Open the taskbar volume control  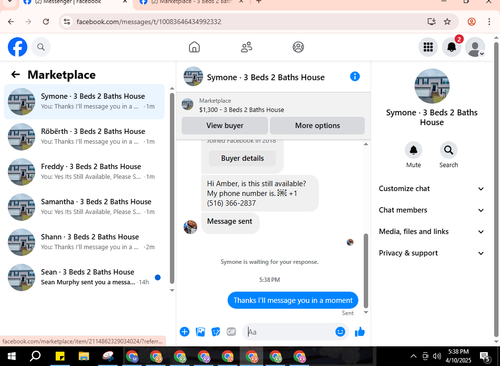tap(437, 356)
